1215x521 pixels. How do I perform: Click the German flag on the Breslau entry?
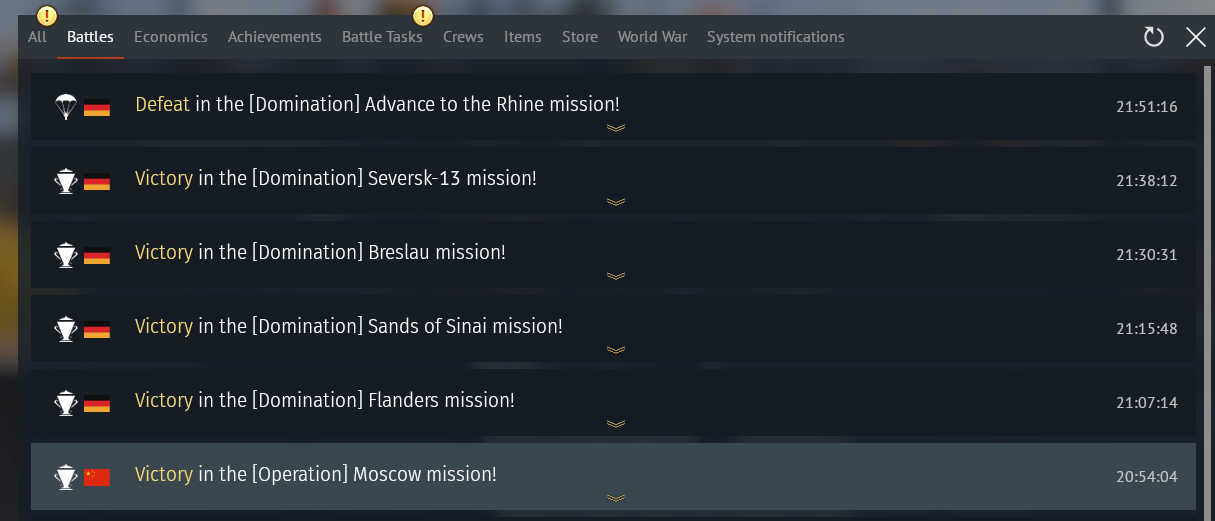(97, 255)
